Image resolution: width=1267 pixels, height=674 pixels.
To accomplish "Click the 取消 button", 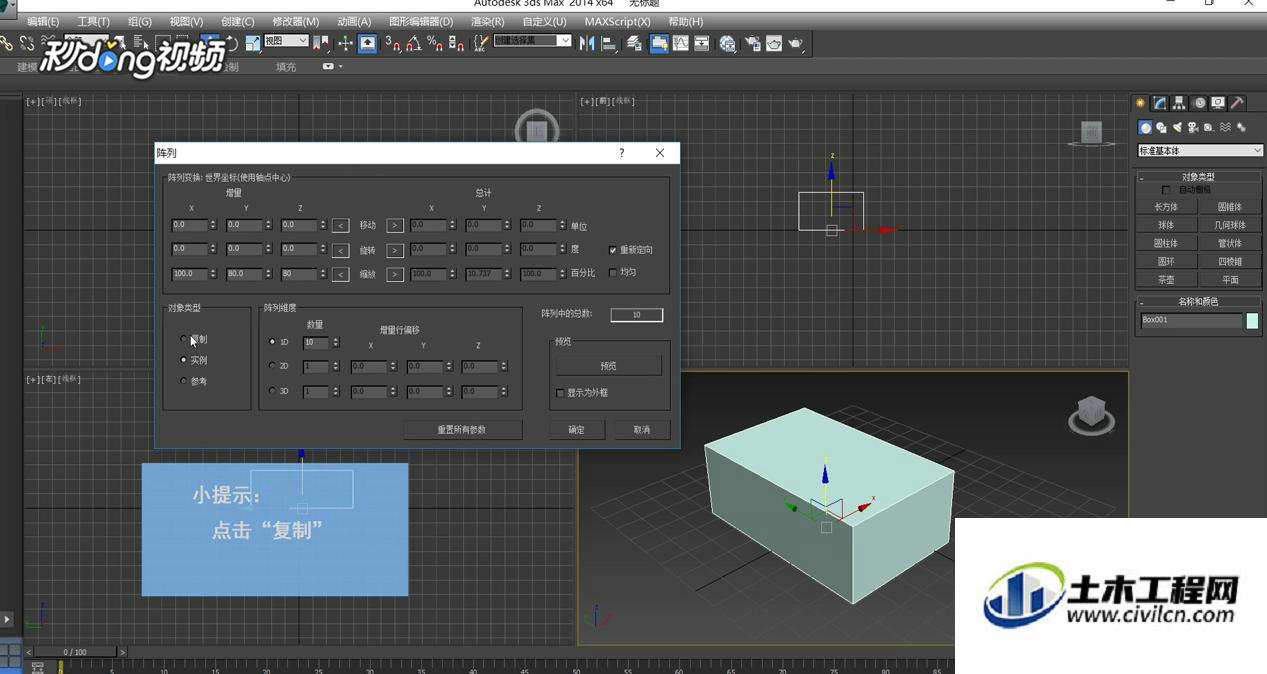I will pos(641,429).
